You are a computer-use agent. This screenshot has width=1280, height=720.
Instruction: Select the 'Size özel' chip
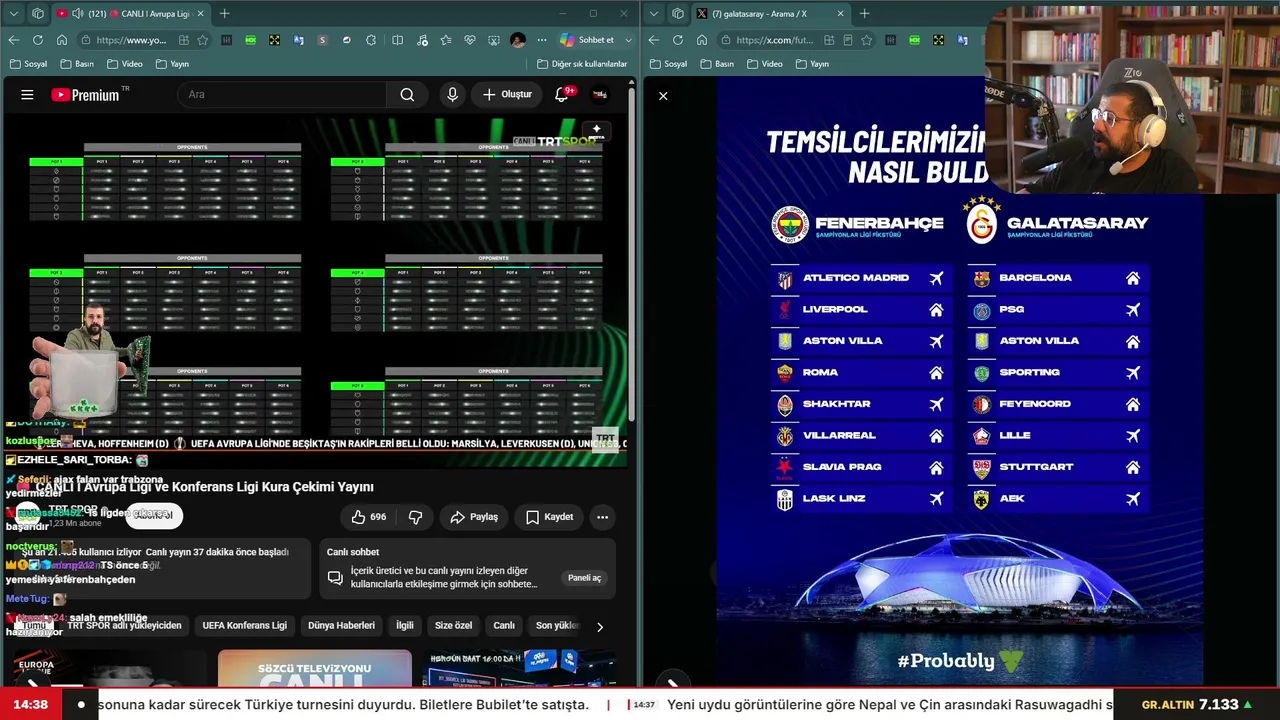pos(453,626)
